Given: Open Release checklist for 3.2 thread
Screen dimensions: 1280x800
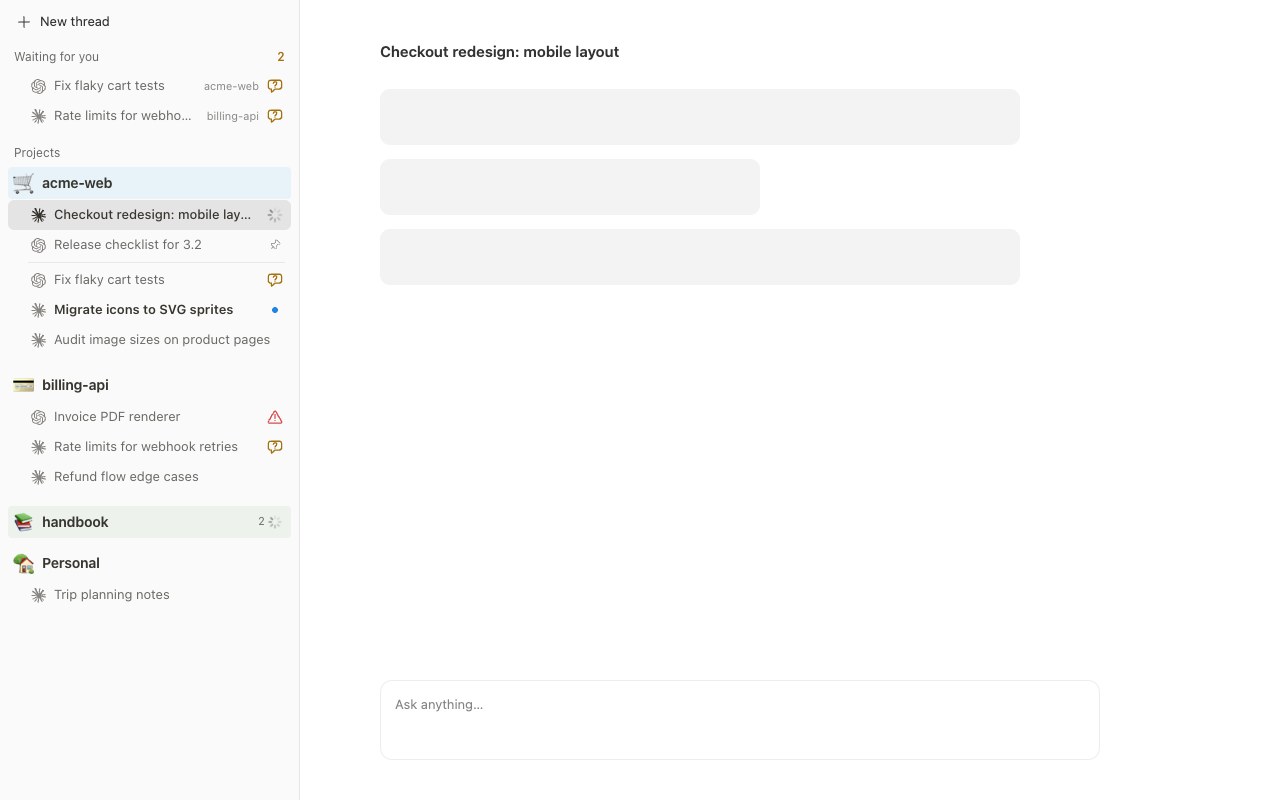Looking at the screenshot, I should pyautogui.click(x=150, y=245).
